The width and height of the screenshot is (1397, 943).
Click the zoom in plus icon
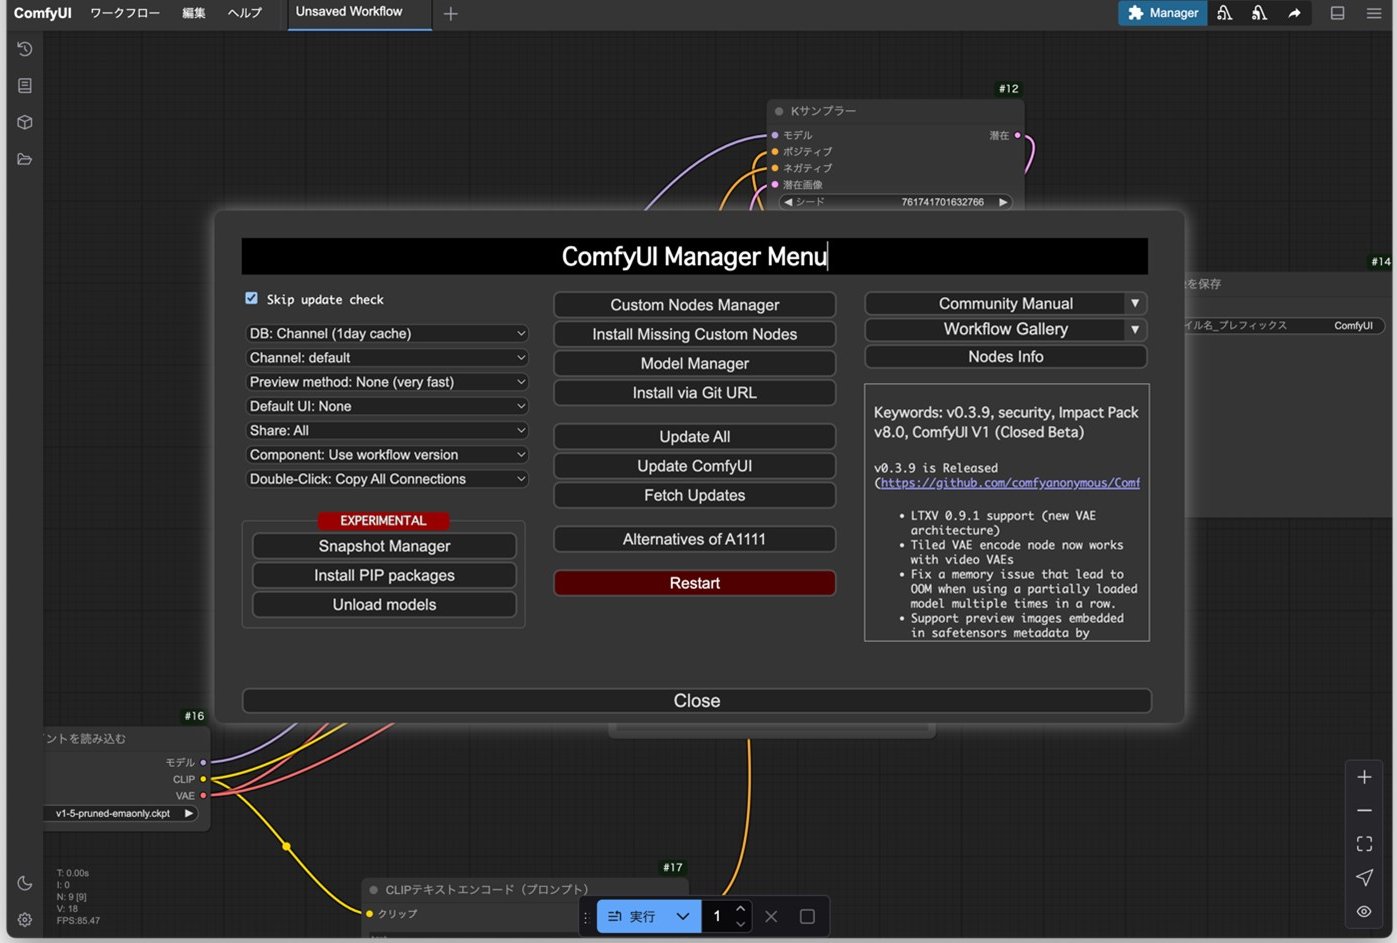tap(1364, 777)
